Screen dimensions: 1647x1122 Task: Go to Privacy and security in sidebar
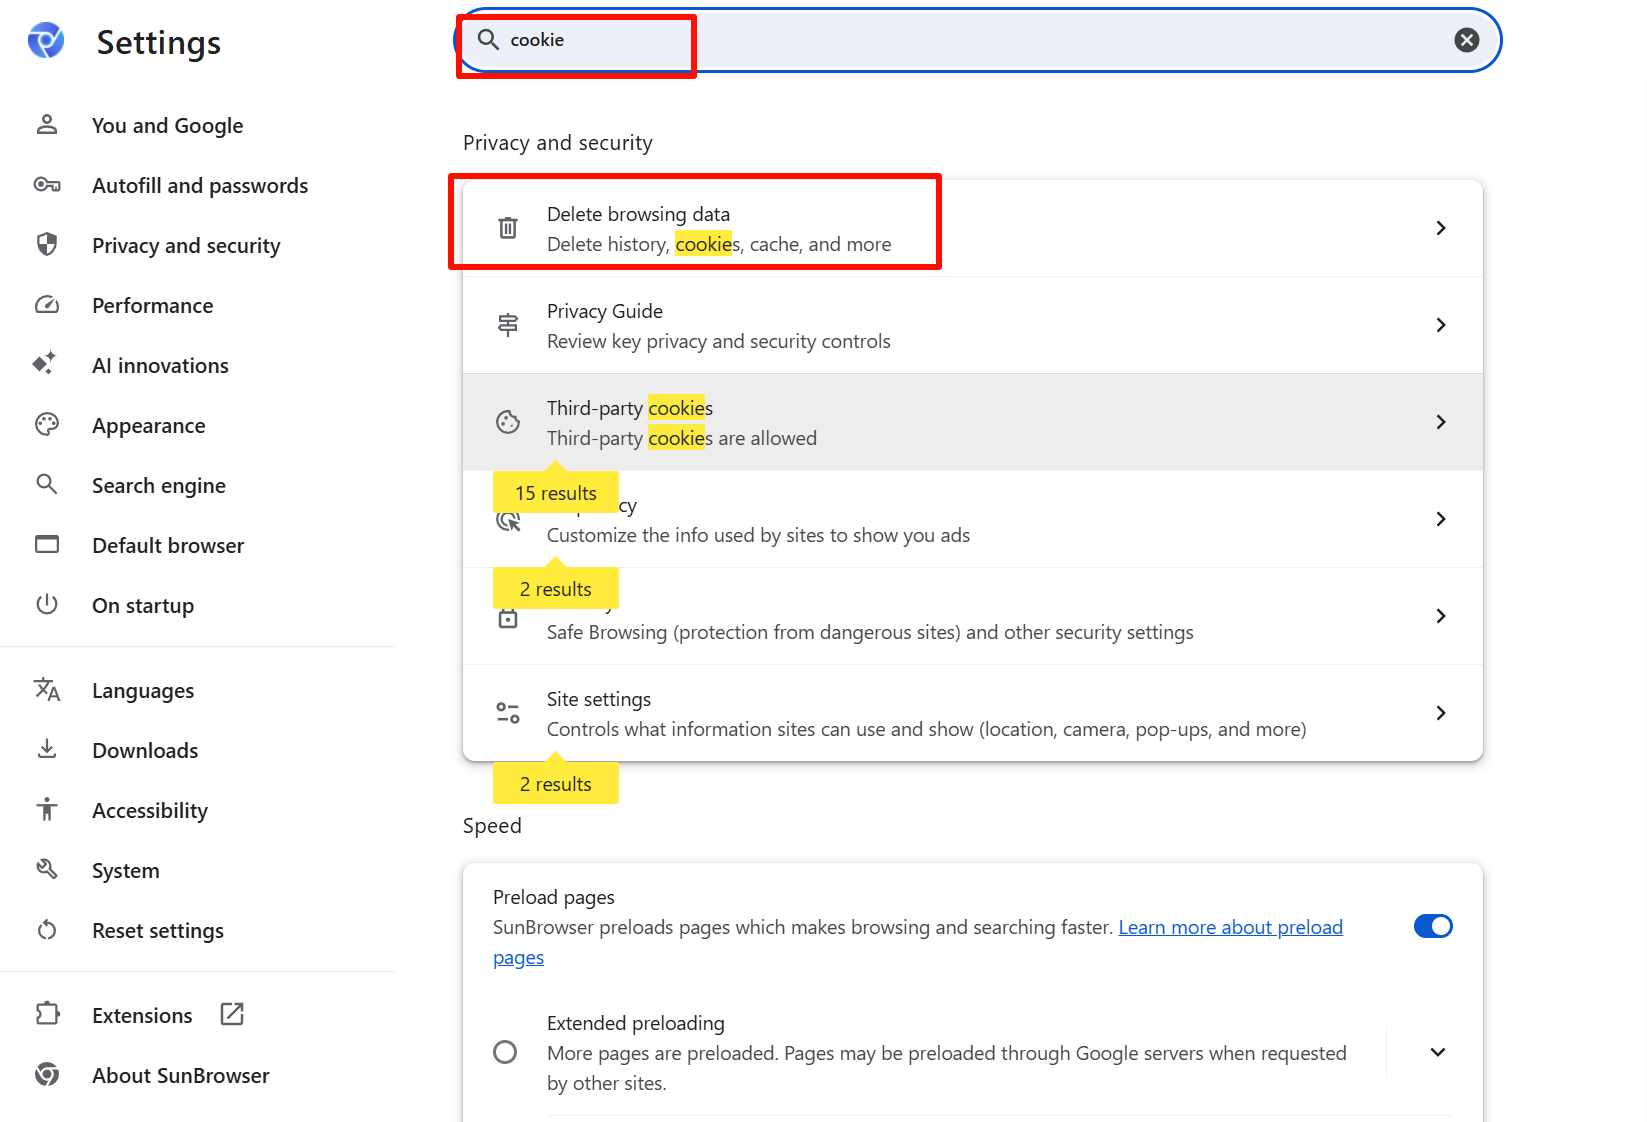pyautogui.click(x=186, y=246)
